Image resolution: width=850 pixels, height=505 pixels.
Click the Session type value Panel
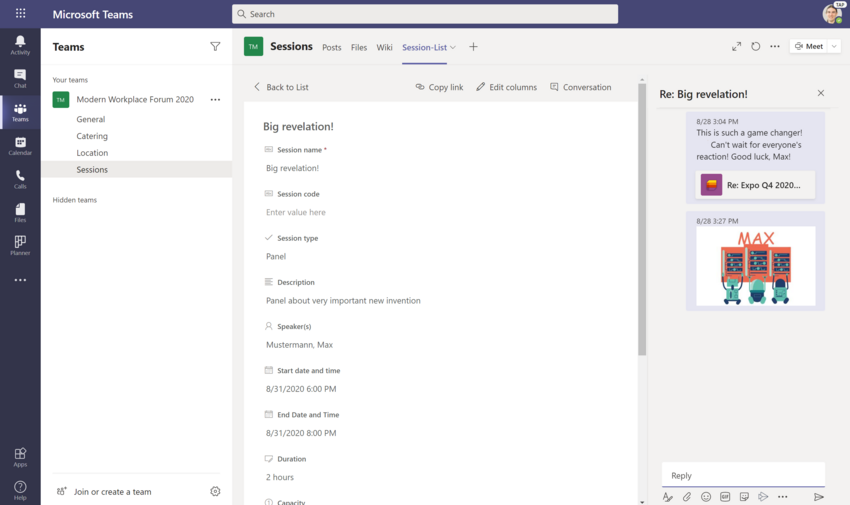click(x=276, y=256)
